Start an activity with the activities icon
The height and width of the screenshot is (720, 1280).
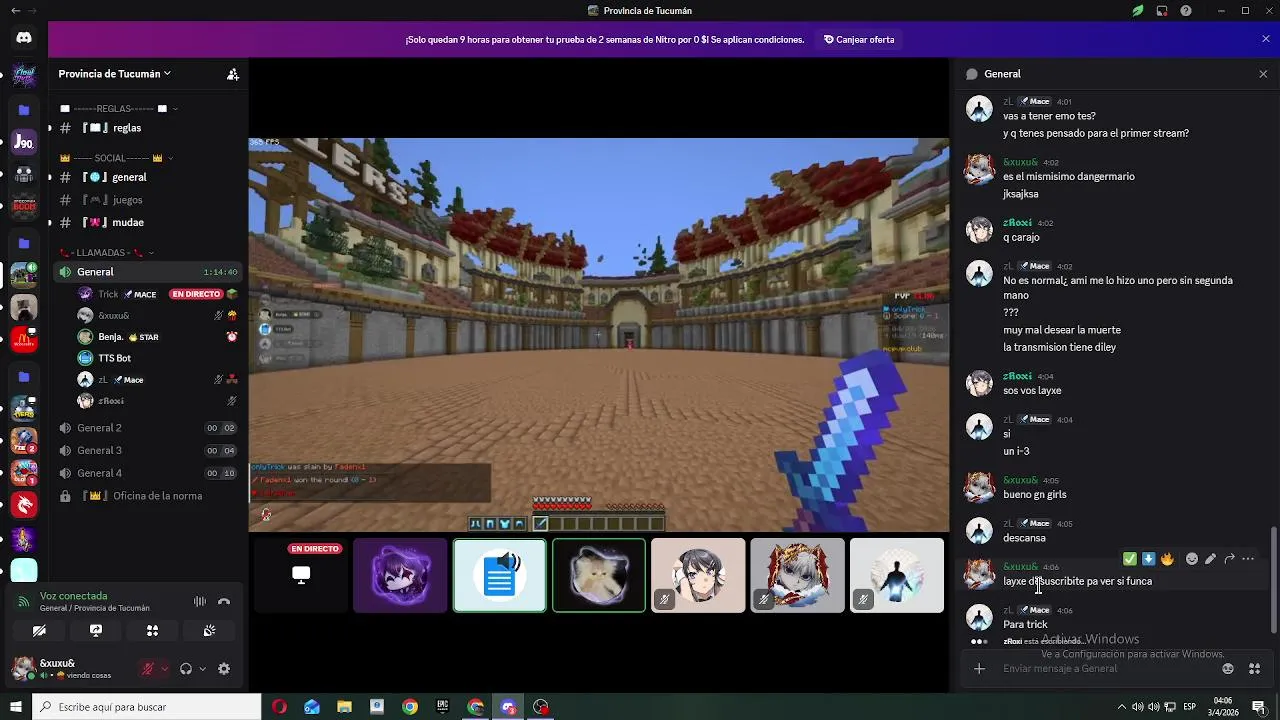152,631
